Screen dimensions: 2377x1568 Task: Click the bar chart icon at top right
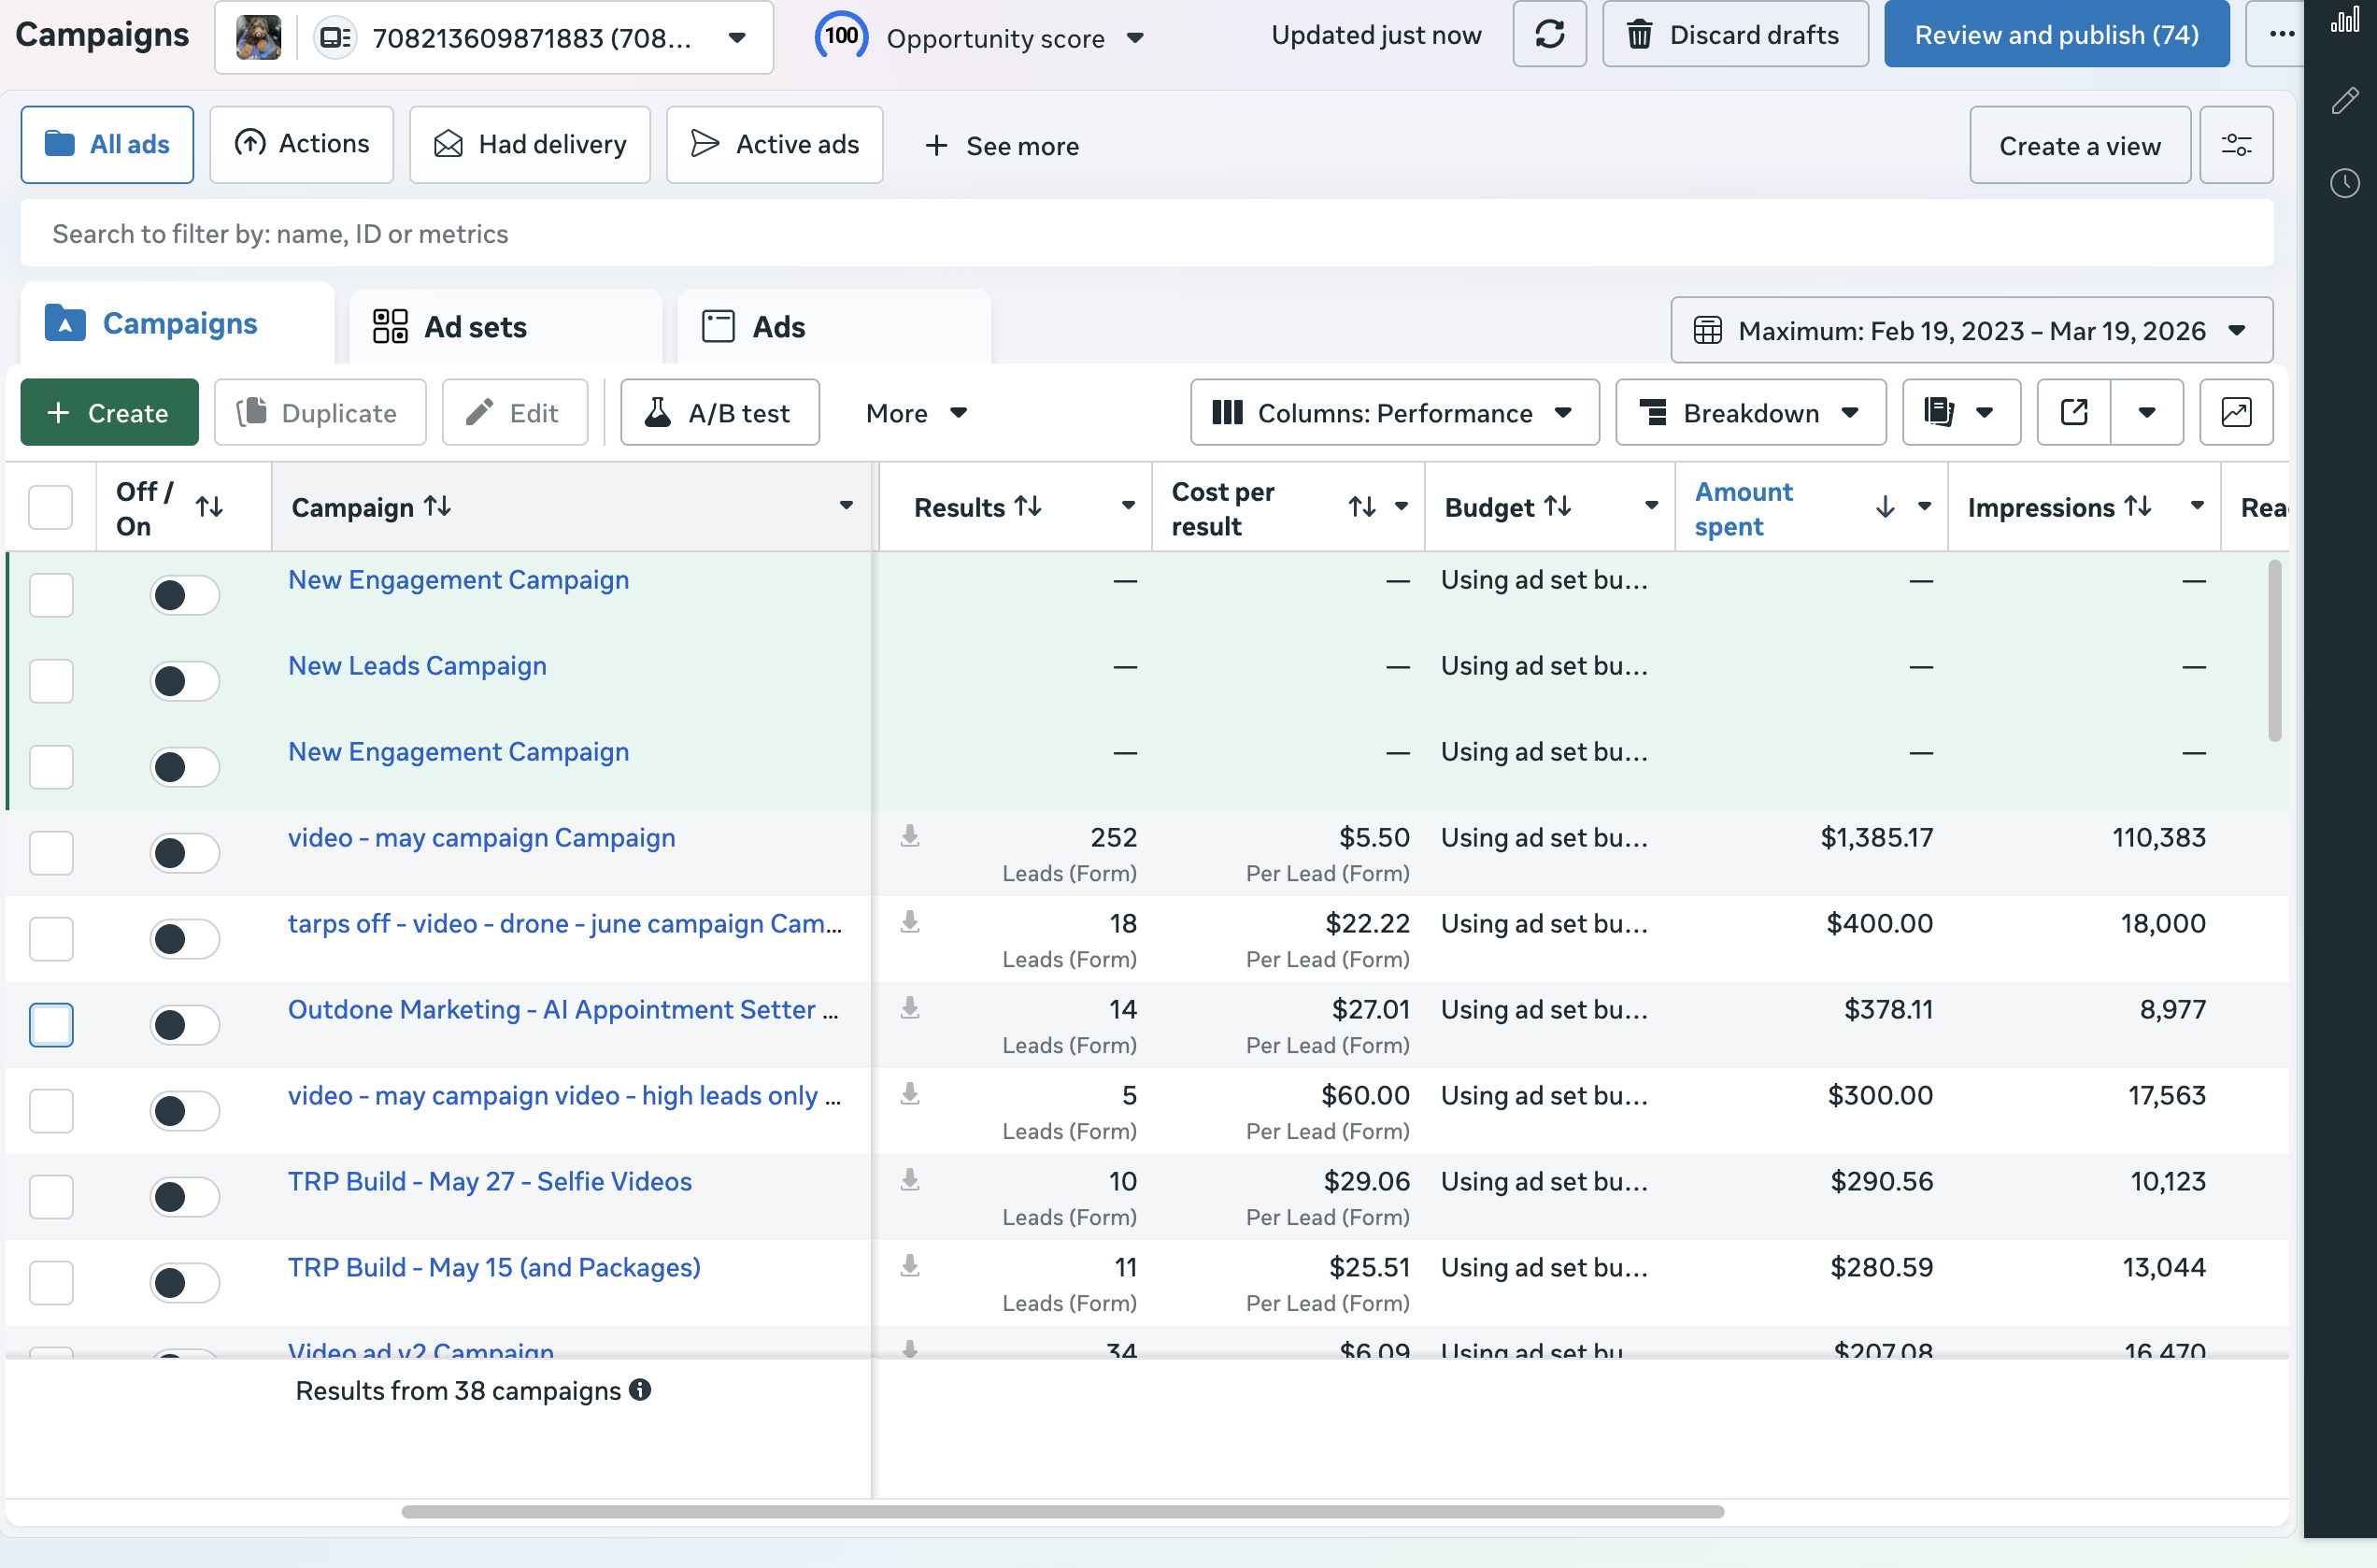[2346, 21]
